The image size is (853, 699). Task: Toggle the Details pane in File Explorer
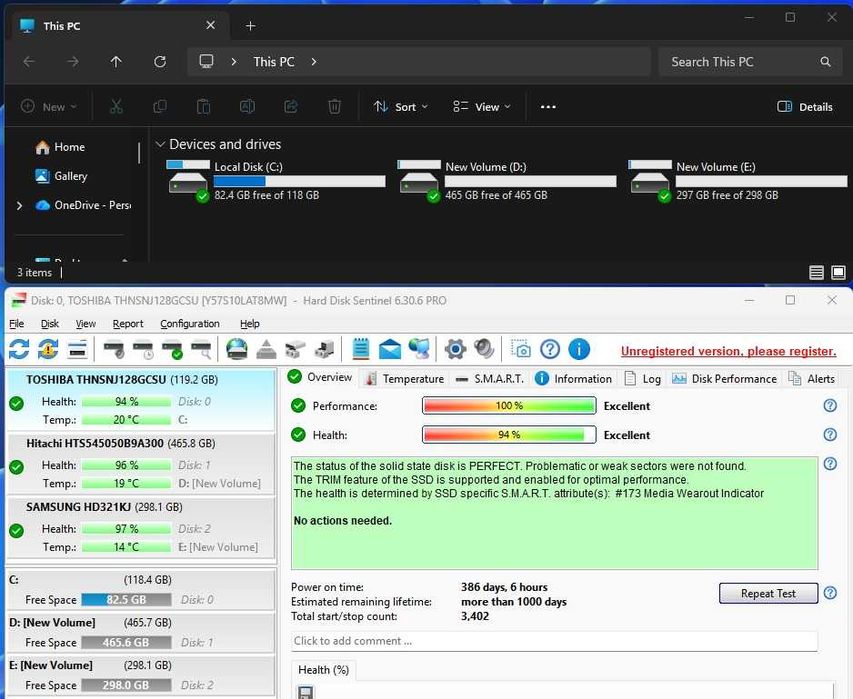tap(805, 107)
